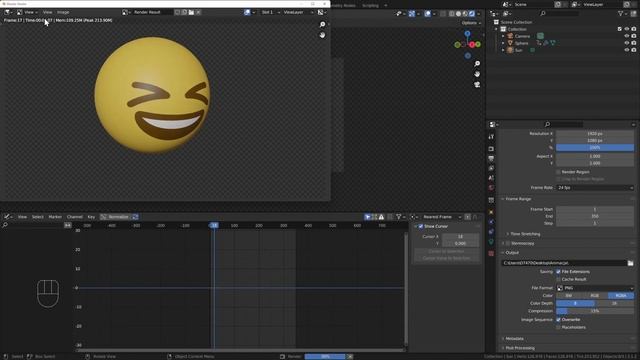Expand the Post Processing panel
Screen dimensions: 640x360
coord(520,348)
